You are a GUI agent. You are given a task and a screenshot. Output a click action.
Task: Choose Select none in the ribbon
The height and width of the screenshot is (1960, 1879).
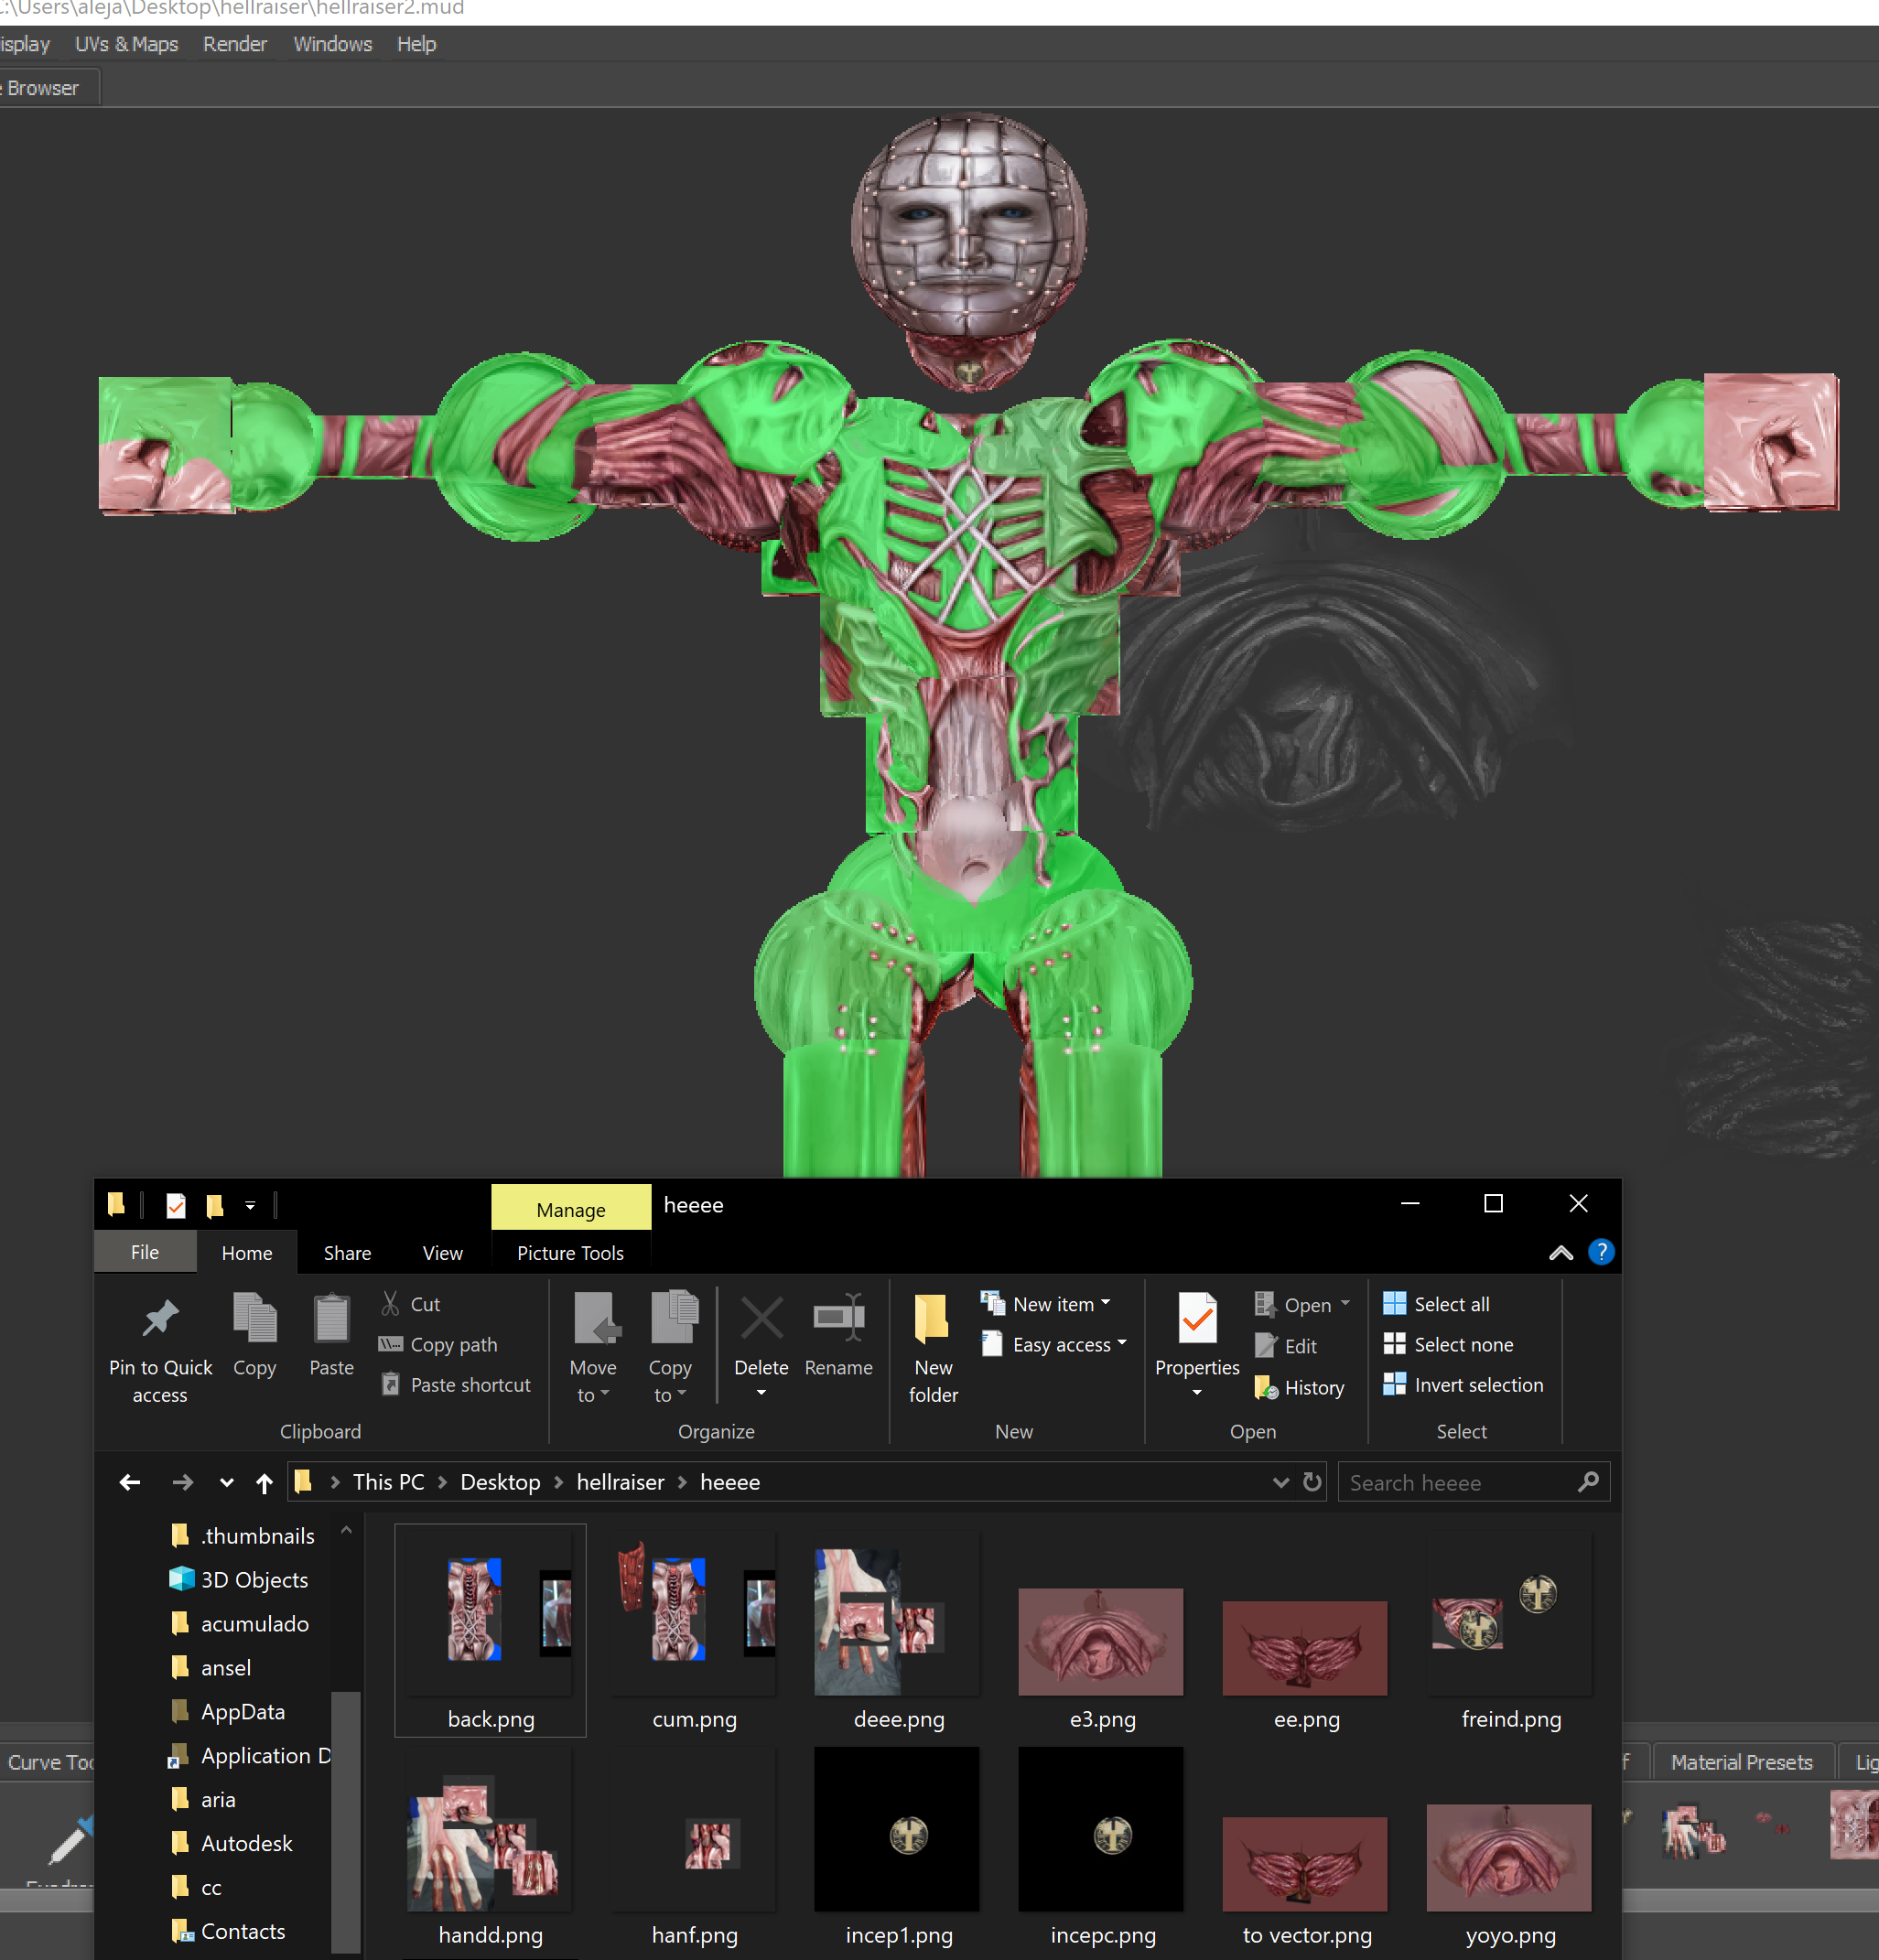[1448, 1345]
